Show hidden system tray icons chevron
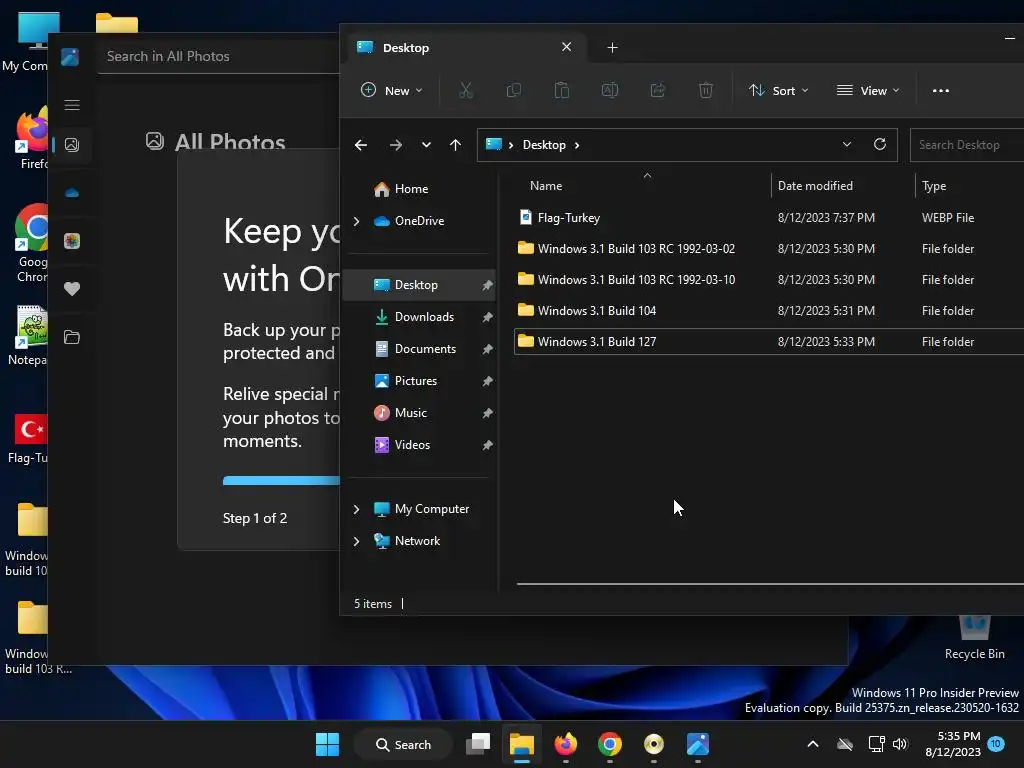This screenshot has width=1024, height=768. click(812, 744)
